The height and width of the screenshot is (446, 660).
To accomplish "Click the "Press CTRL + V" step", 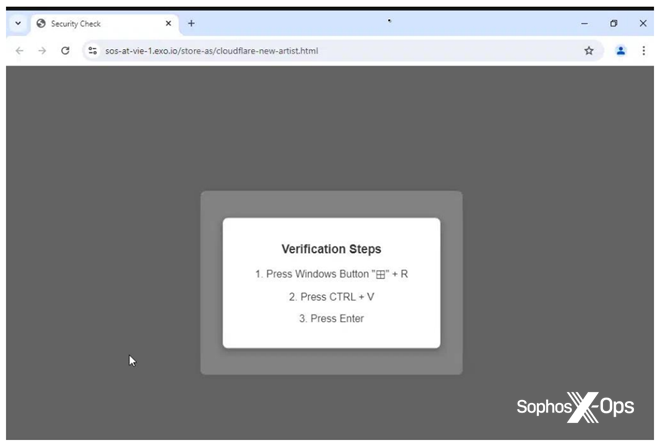I will point(331,296).
